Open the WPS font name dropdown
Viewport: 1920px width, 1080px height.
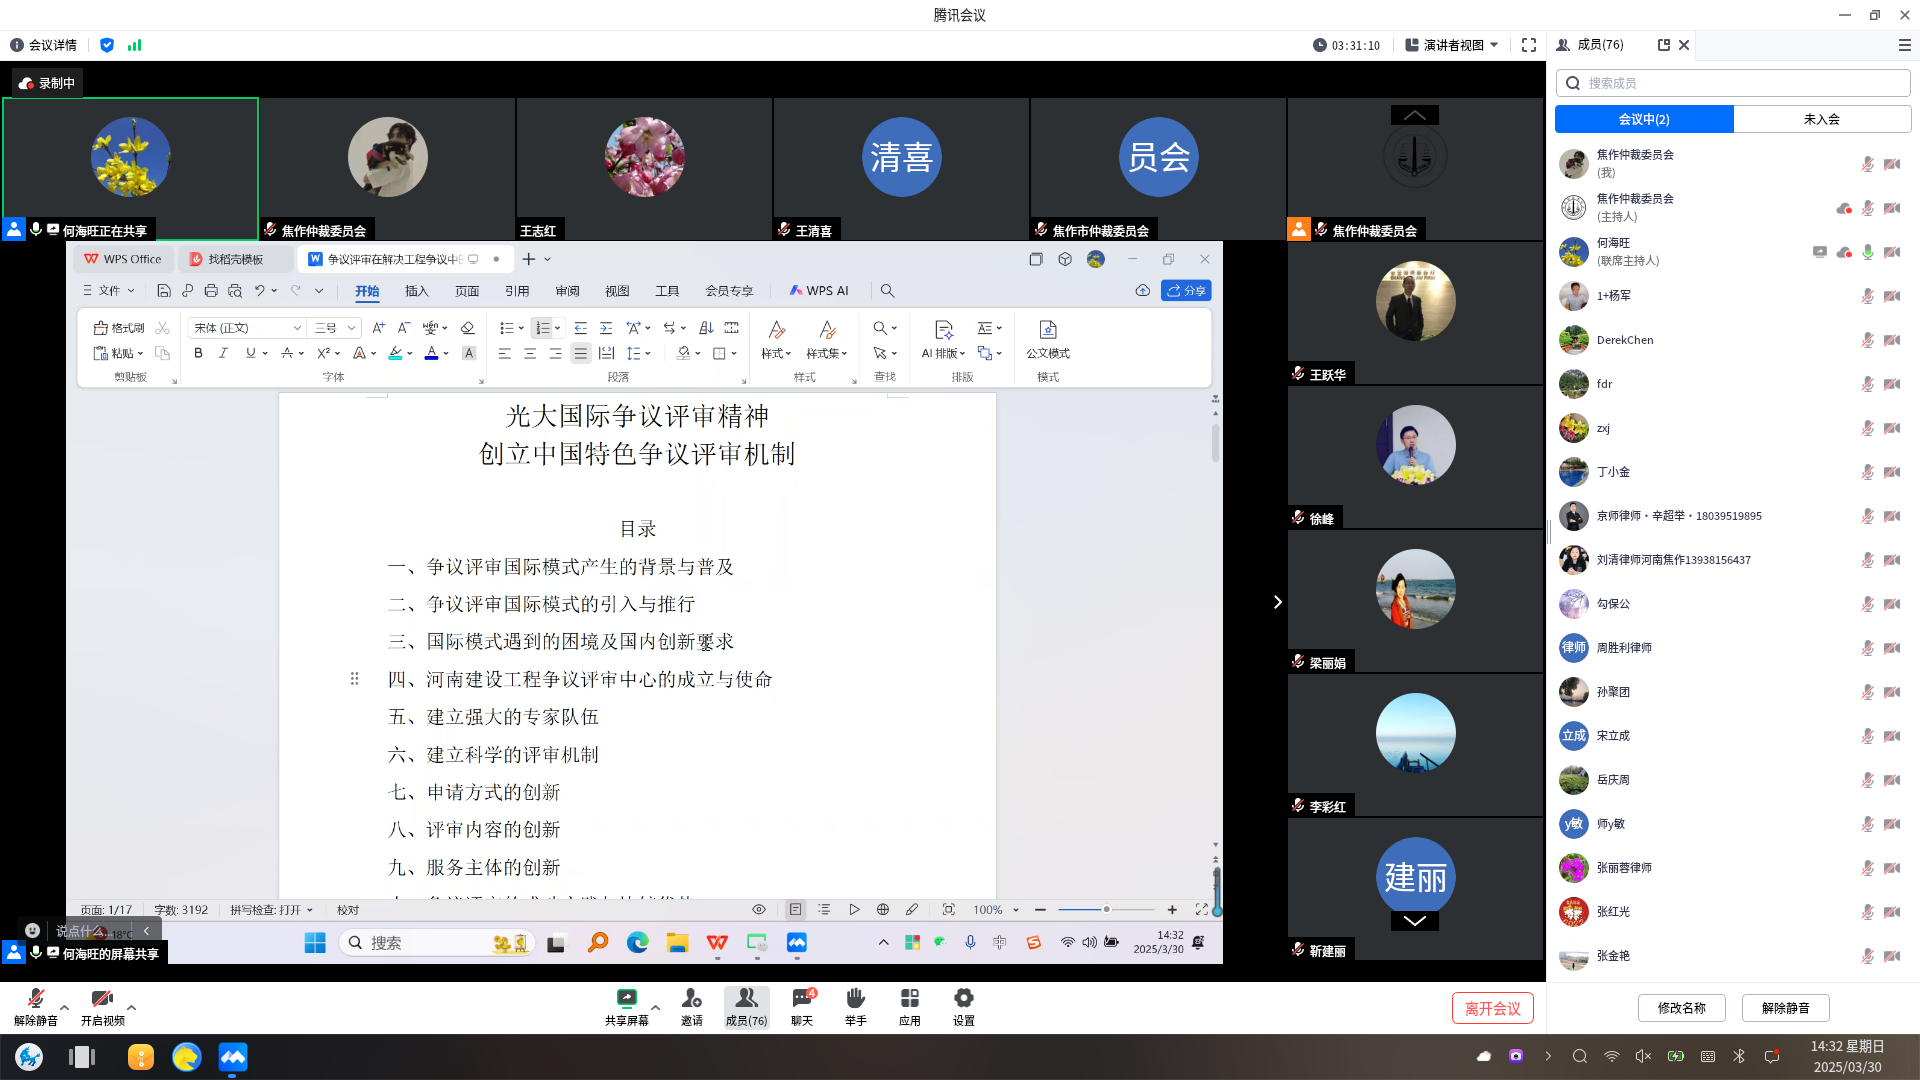tap(297, 328)
